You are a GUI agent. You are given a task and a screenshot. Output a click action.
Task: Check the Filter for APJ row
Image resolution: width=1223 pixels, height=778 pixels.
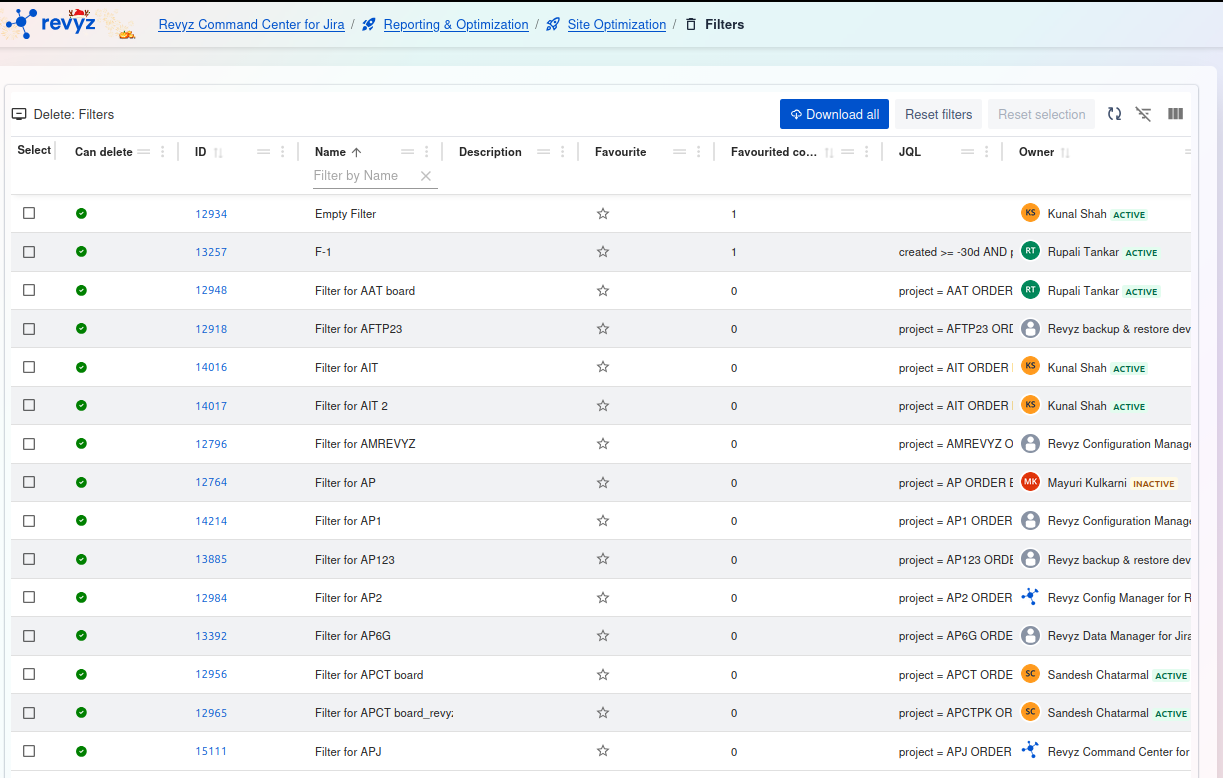[29, 751]
